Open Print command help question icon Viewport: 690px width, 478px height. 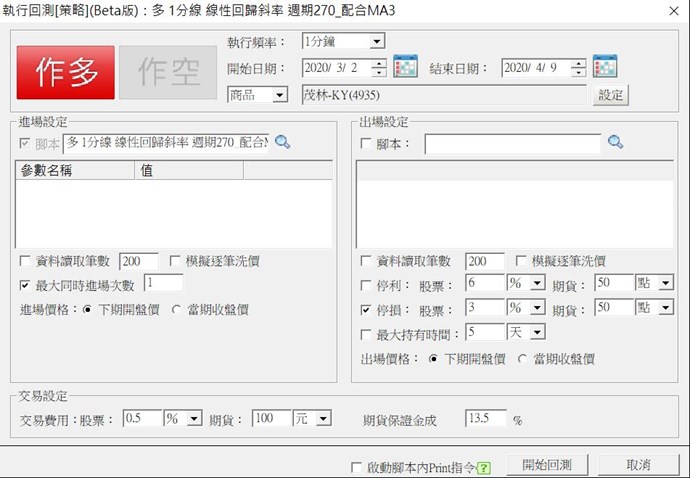click(x=484, y=467)
